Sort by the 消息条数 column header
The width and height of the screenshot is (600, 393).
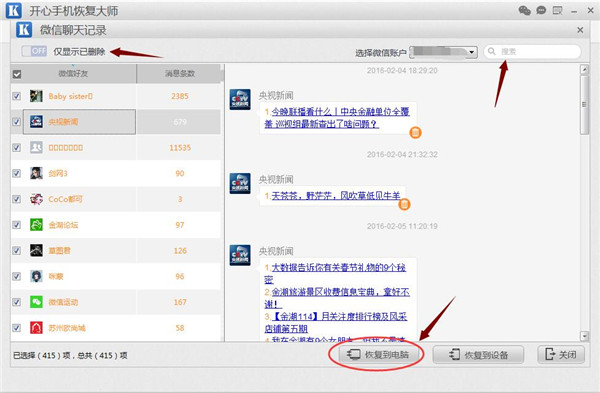pos(180,73)
